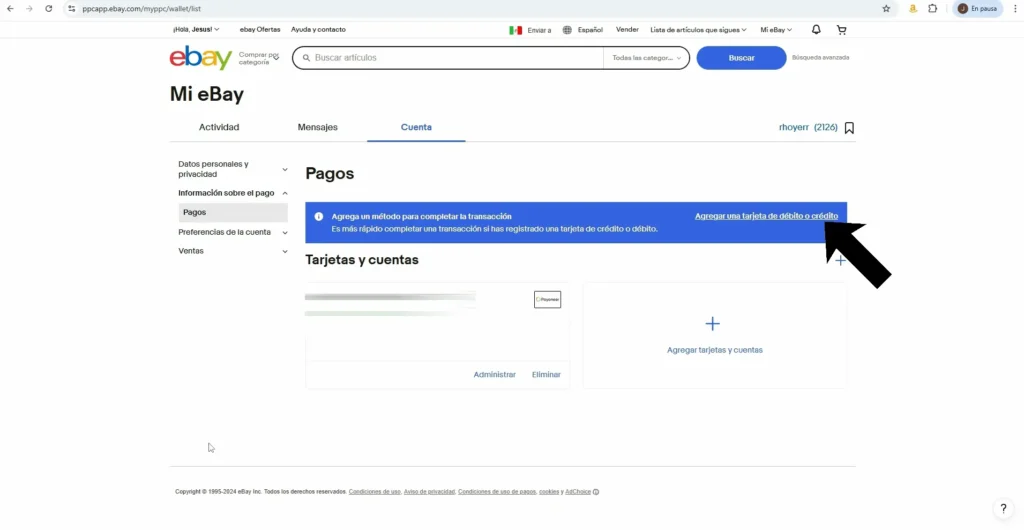This screenshot has width=1024, height=530.
Task: Click the browser back arrow
Action: (x=10, y=8)
